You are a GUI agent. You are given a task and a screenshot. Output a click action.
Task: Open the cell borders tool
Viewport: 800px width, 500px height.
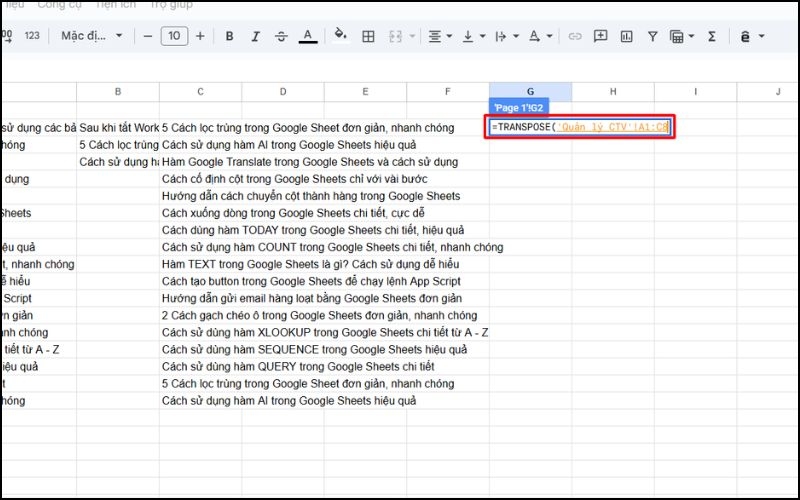(368, 36)
